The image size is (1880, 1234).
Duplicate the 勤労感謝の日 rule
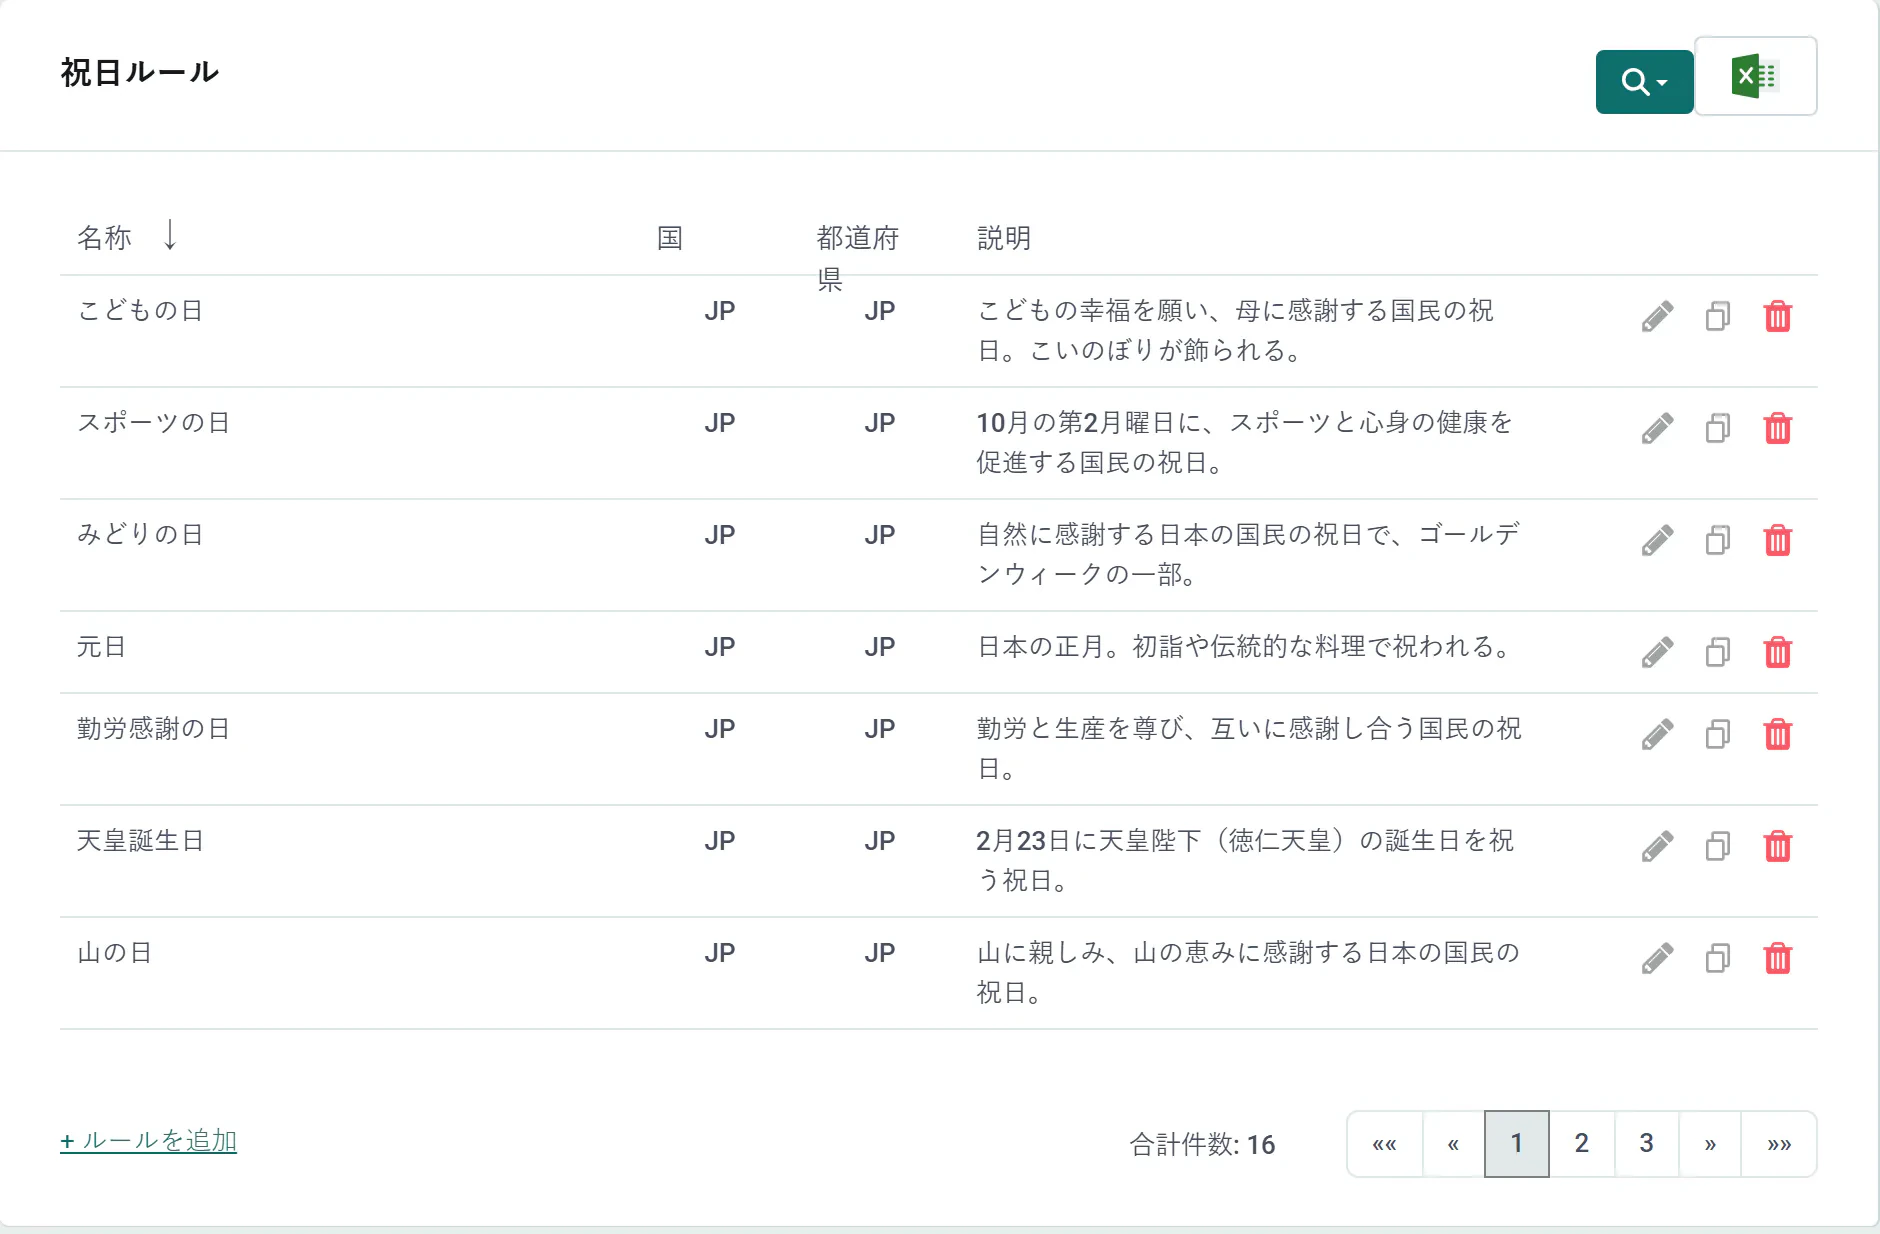point(1718,735)
